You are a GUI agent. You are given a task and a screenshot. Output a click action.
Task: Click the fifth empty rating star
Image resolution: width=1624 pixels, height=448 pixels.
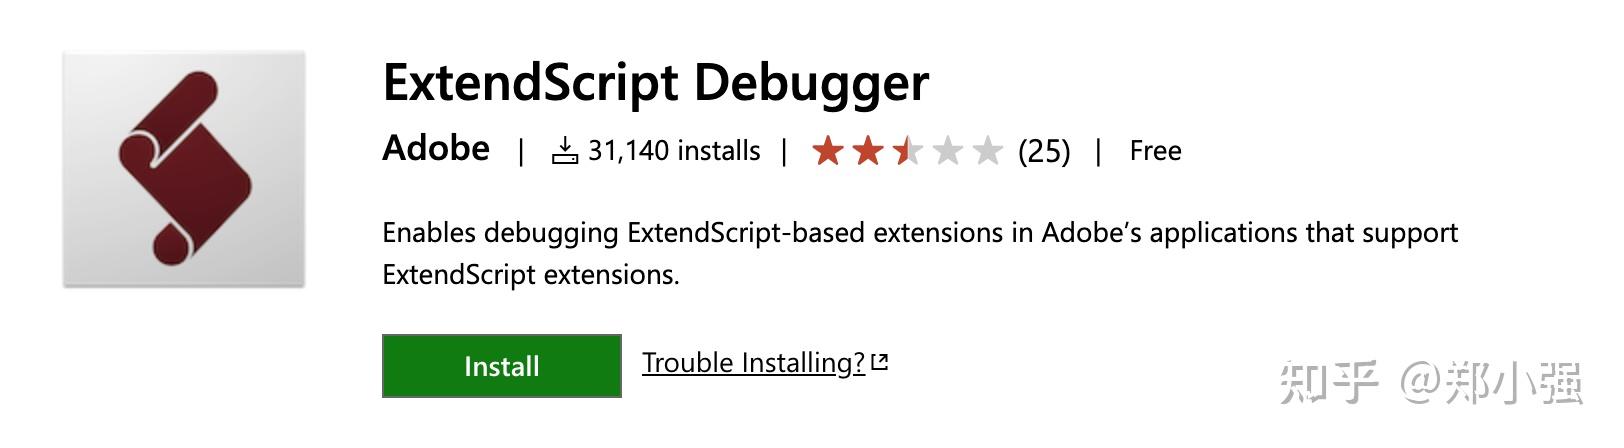[x=987, y=151]
